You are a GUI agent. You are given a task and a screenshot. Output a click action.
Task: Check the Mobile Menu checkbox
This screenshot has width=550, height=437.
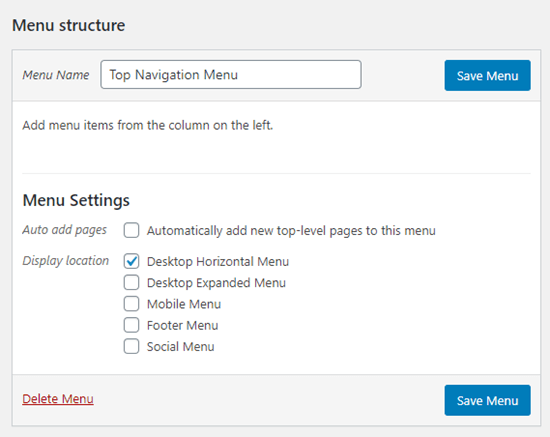click(132, 304)
